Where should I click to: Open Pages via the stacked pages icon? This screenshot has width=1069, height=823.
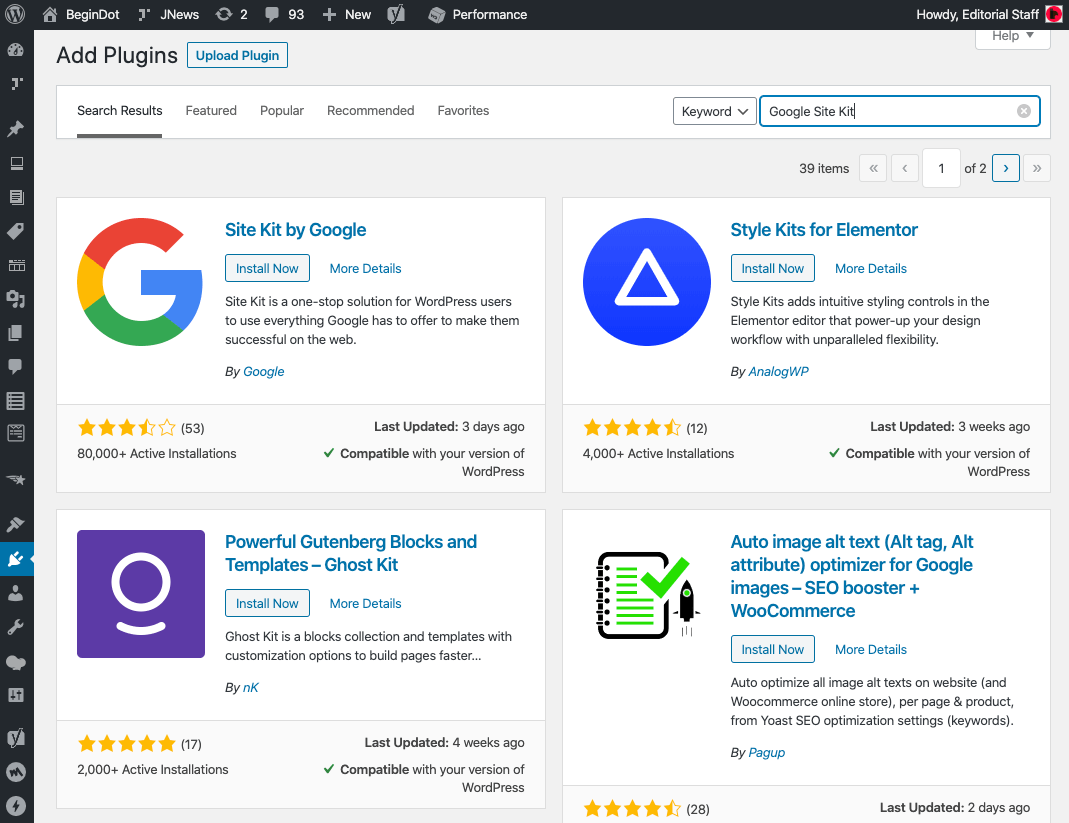click(x=16, y=333)
